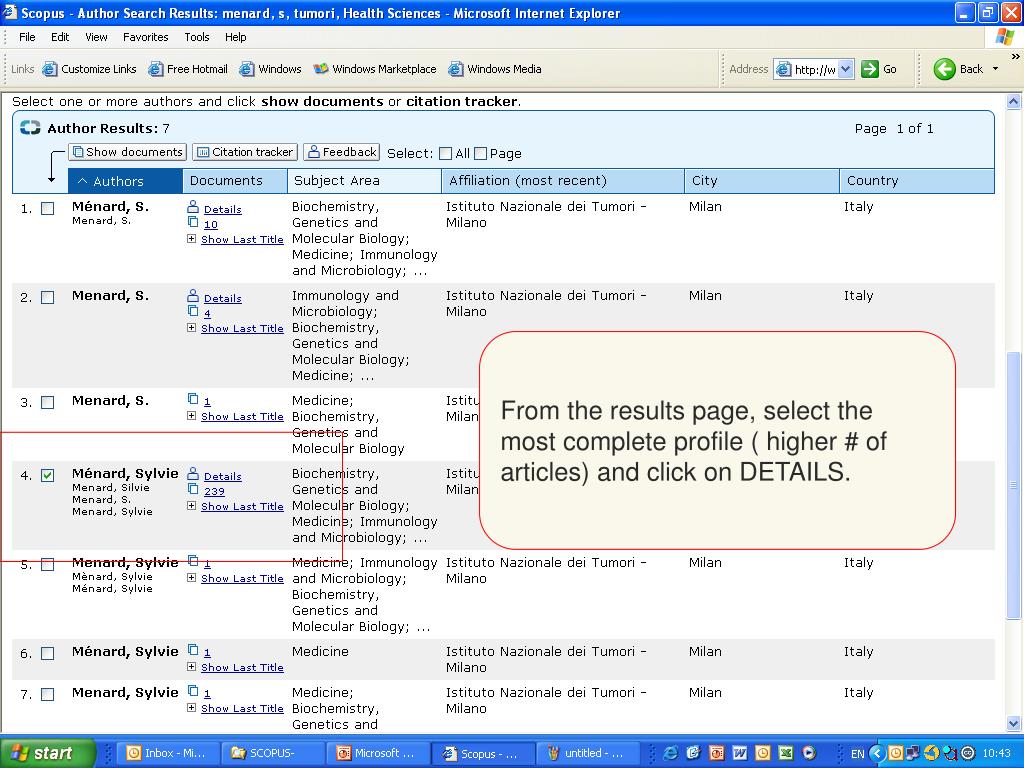Click the Start button

(47, 753)
